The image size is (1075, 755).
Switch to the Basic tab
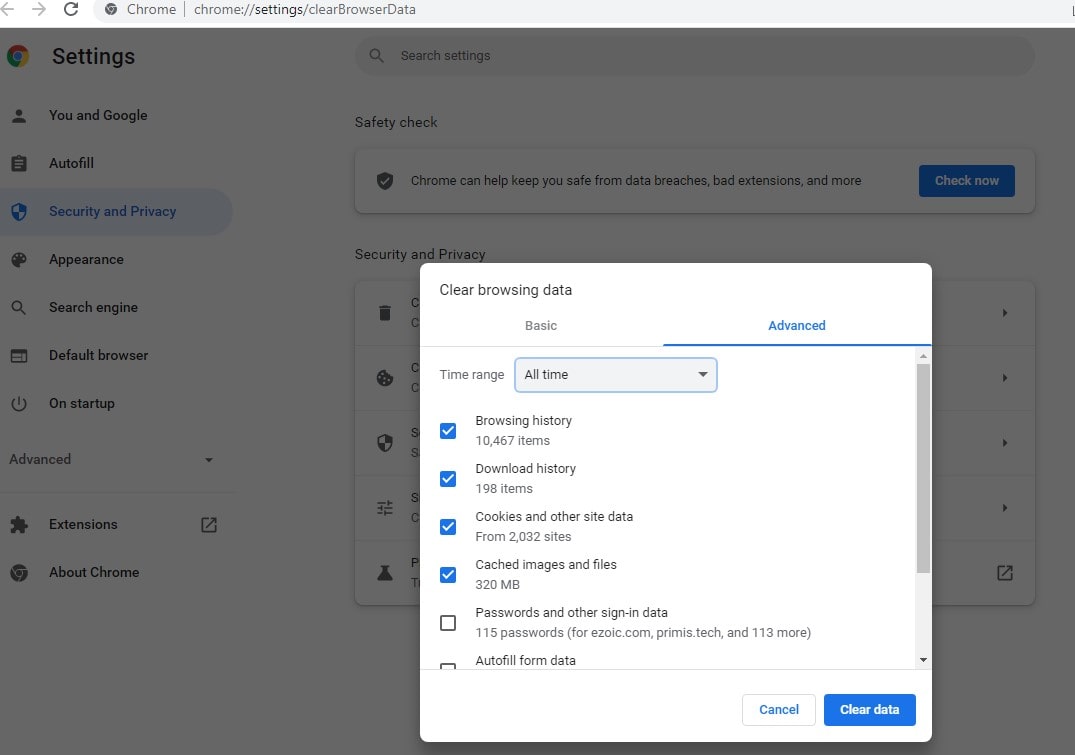pos(540,325)
